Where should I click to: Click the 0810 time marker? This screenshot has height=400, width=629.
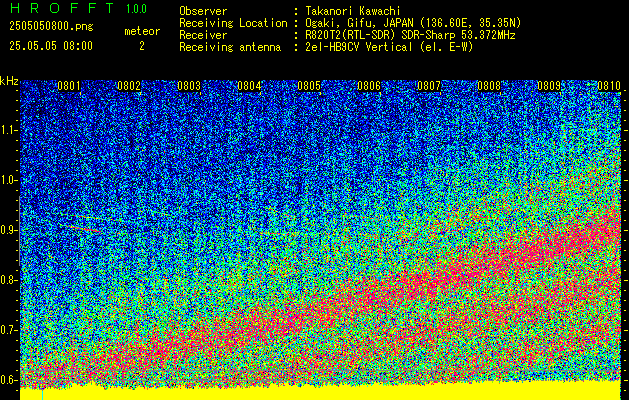609,86
